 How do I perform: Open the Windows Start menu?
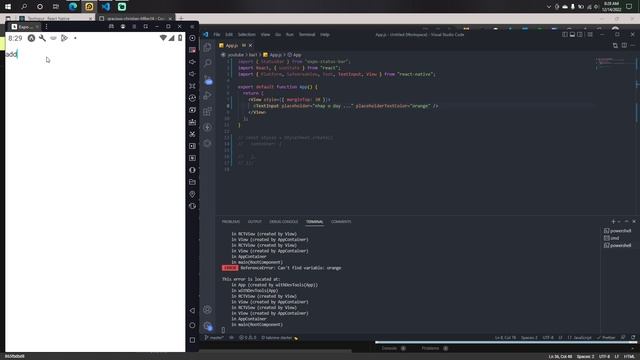[8, 7]
